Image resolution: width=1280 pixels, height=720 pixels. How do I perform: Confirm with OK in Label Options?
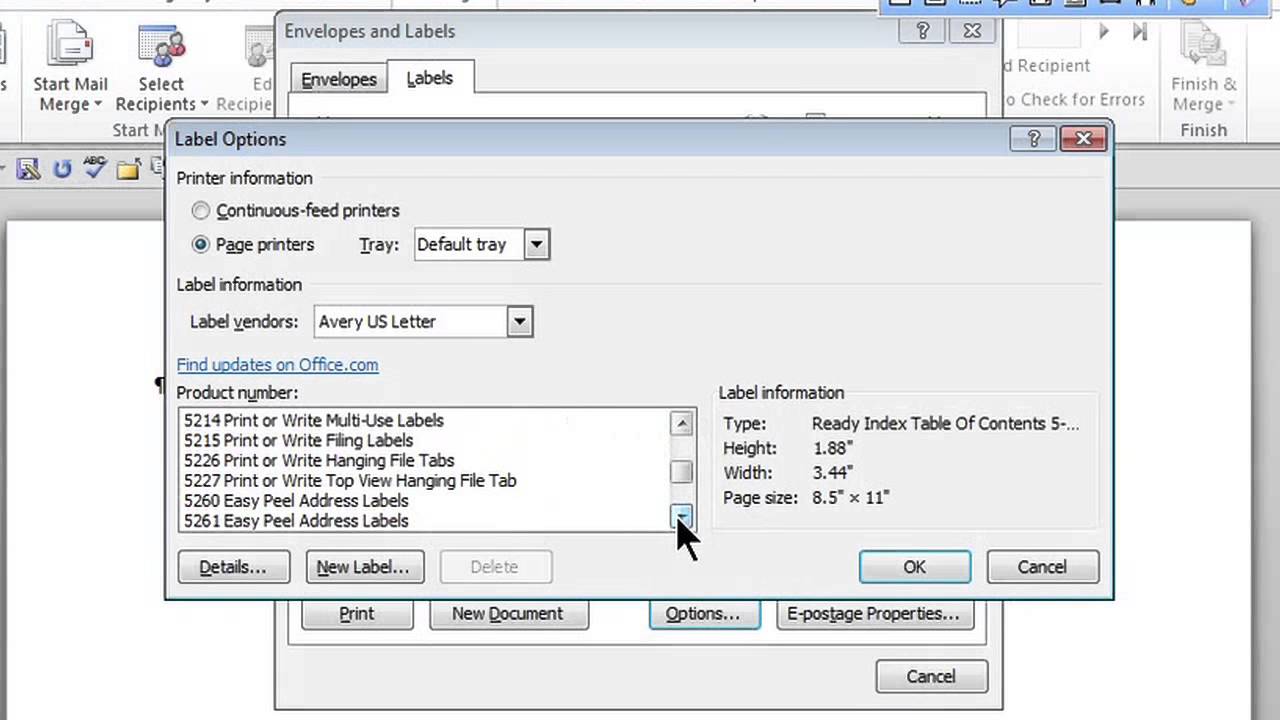[x=914, y=567]
